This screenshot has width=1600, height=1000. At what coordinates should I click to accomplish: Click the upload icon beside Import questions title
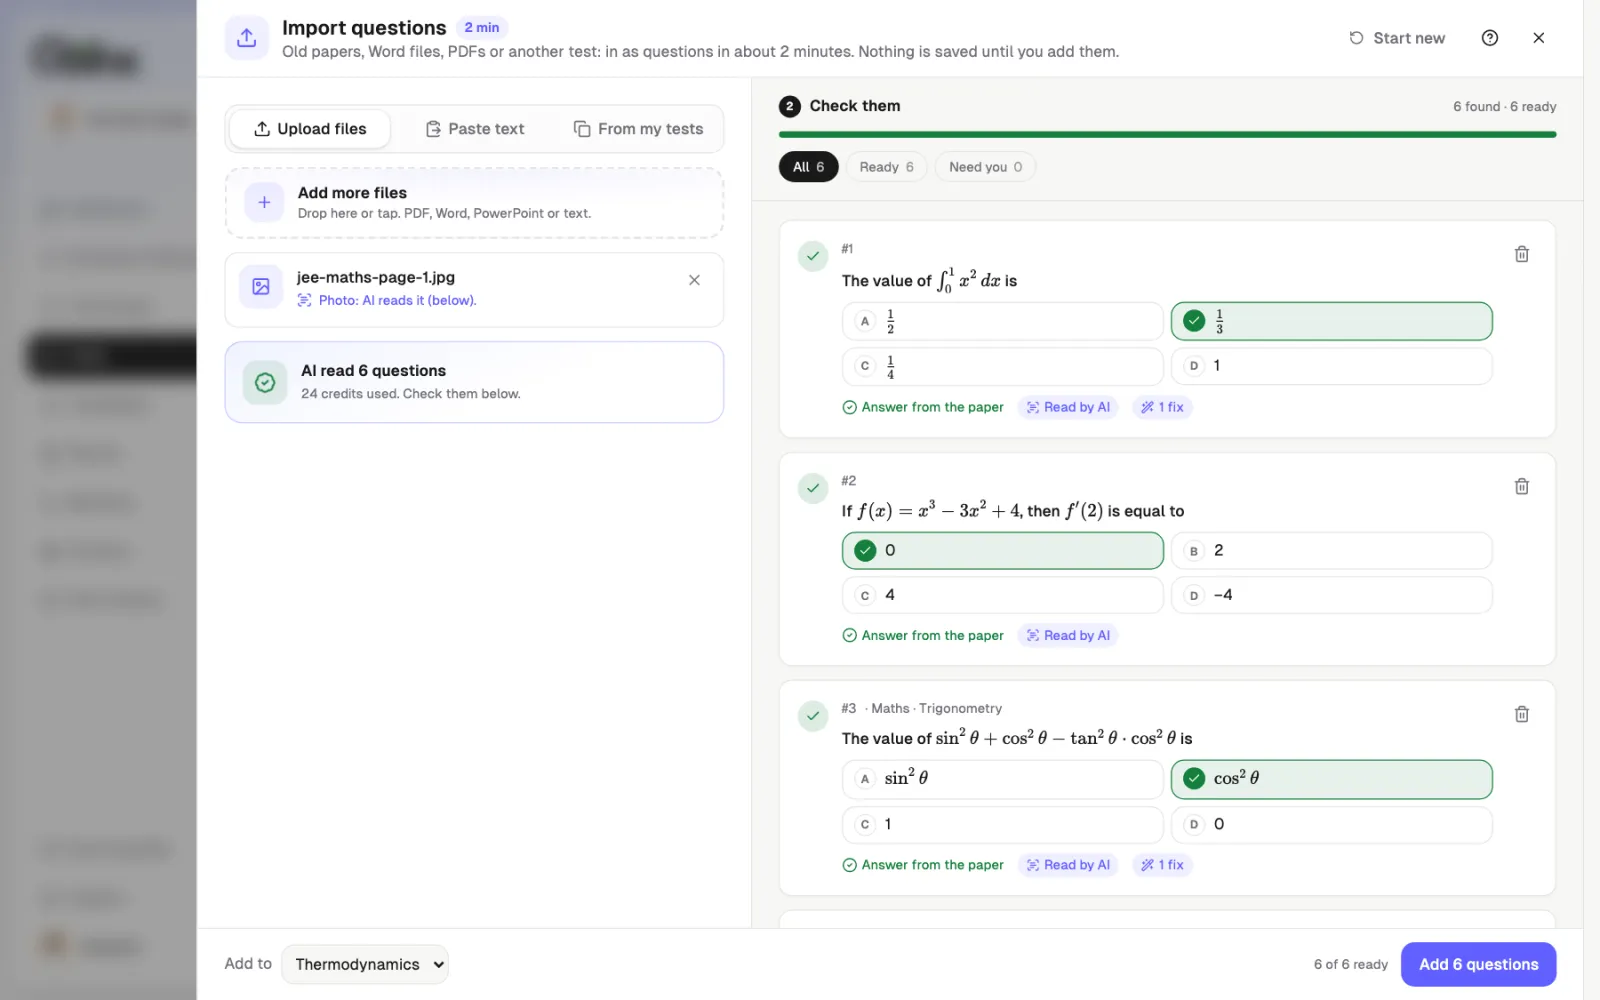pos(246,38)
